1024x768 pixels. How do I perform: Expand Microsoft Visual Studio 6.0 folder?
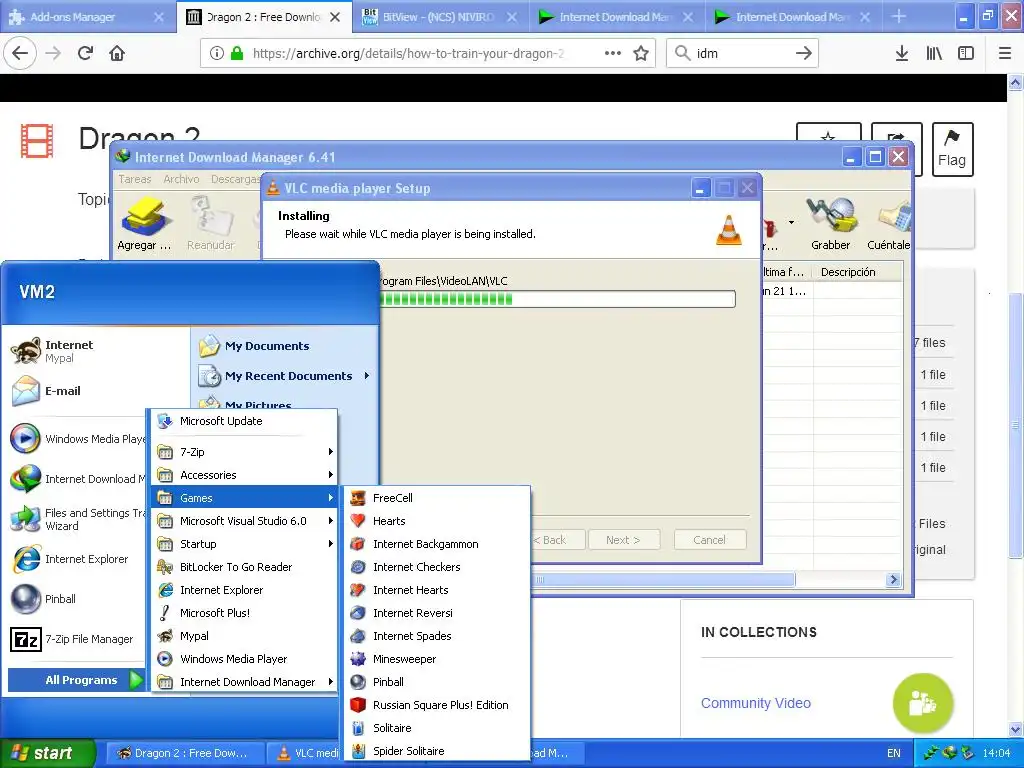tap(244, 520)
